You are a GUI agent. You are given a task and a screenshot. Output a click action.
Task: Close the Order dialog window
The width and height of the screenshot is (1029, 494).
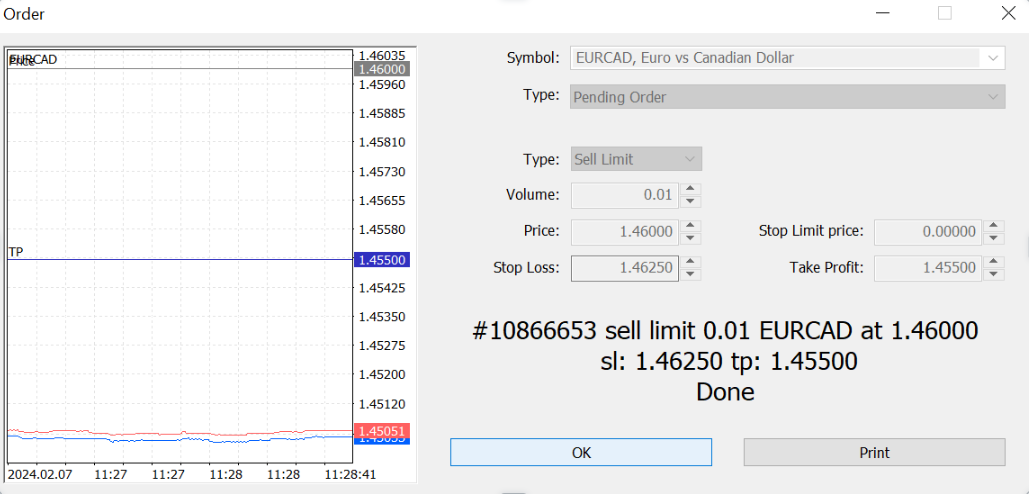[1007, 14]
